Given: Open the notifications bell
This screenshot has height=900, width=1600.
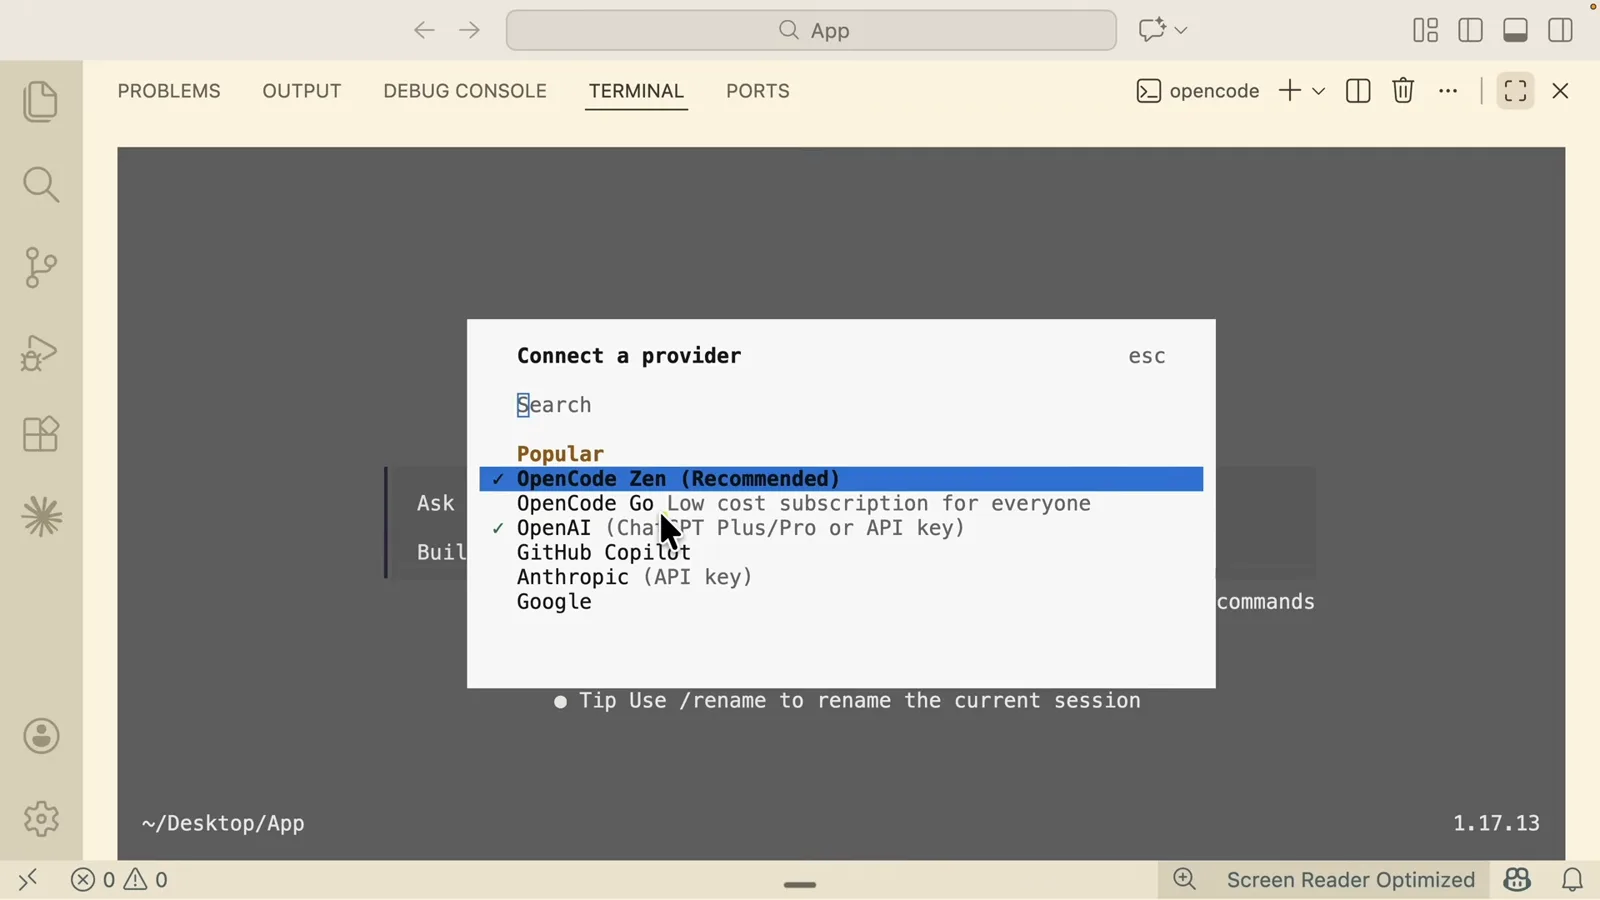Looking at the screenshot, I should coord(1572,880).
